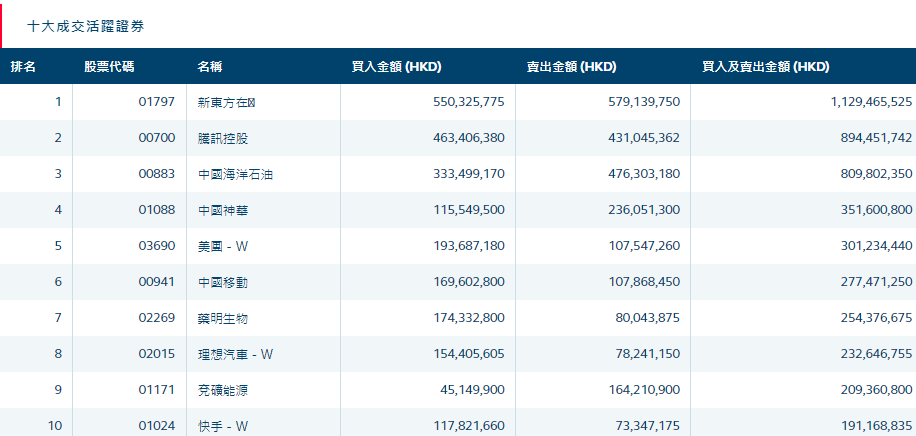Click the 排名 column header
Screen dimensions: 916x436
23,67
